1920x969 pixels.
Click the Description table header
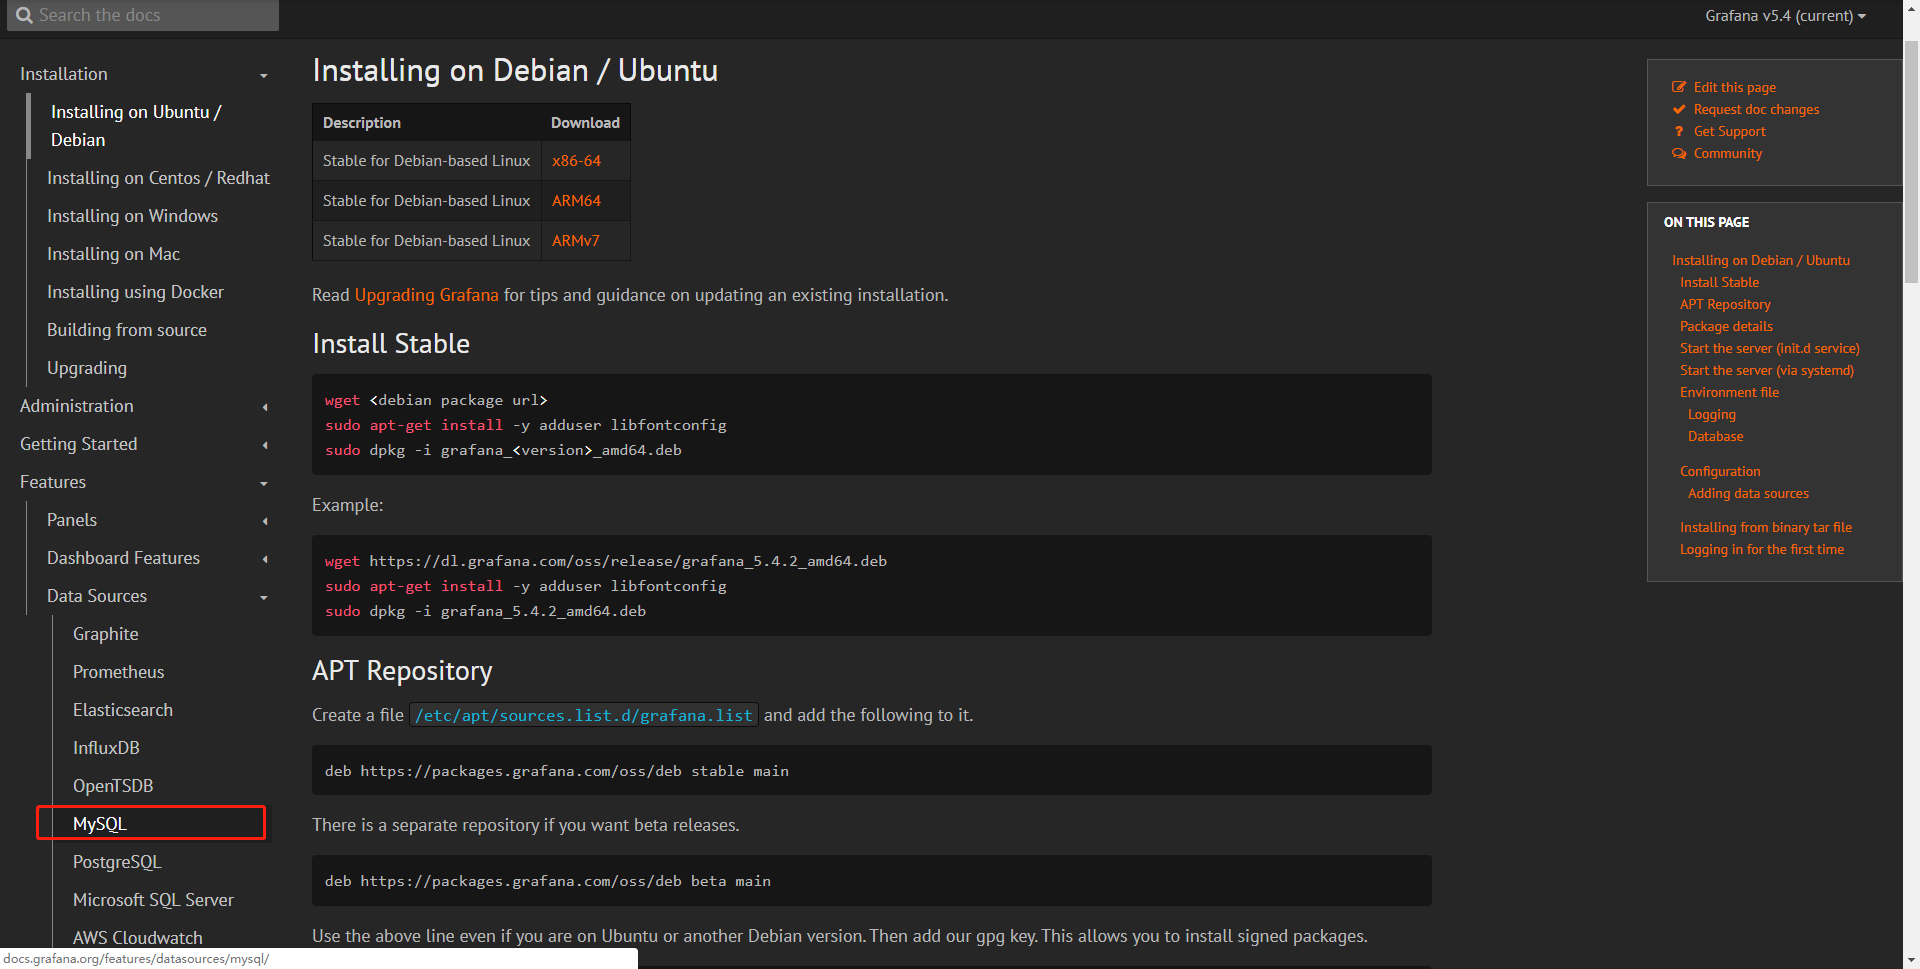(x=362, y=122)
